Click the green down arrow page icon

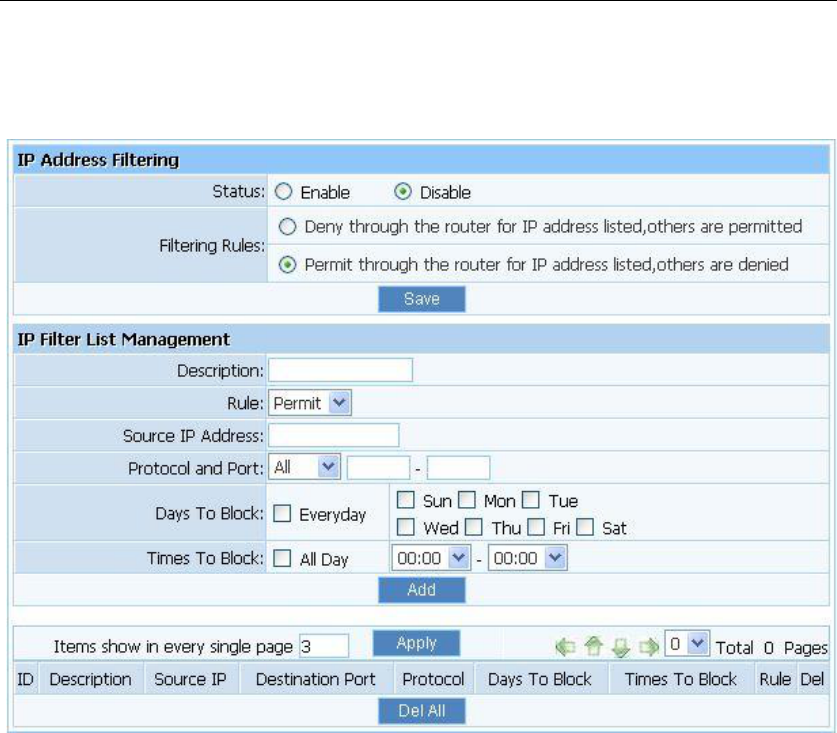tap(621, 647)
